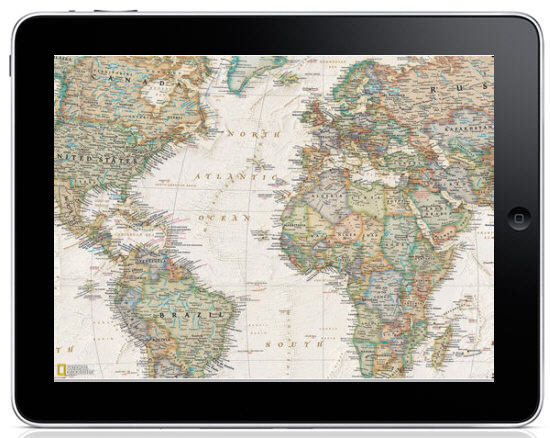Click the UNITED STATES label on the map
Image resolution: width=550 pixels, height=438 pixels.
pyautogui.click(x=96, y=158)
